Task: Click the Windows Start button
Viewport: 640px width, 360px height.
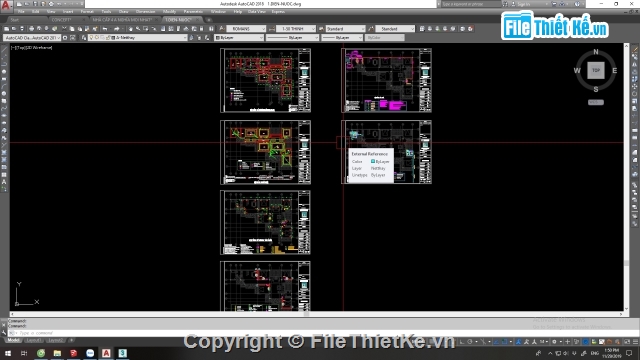Action: 8,353
